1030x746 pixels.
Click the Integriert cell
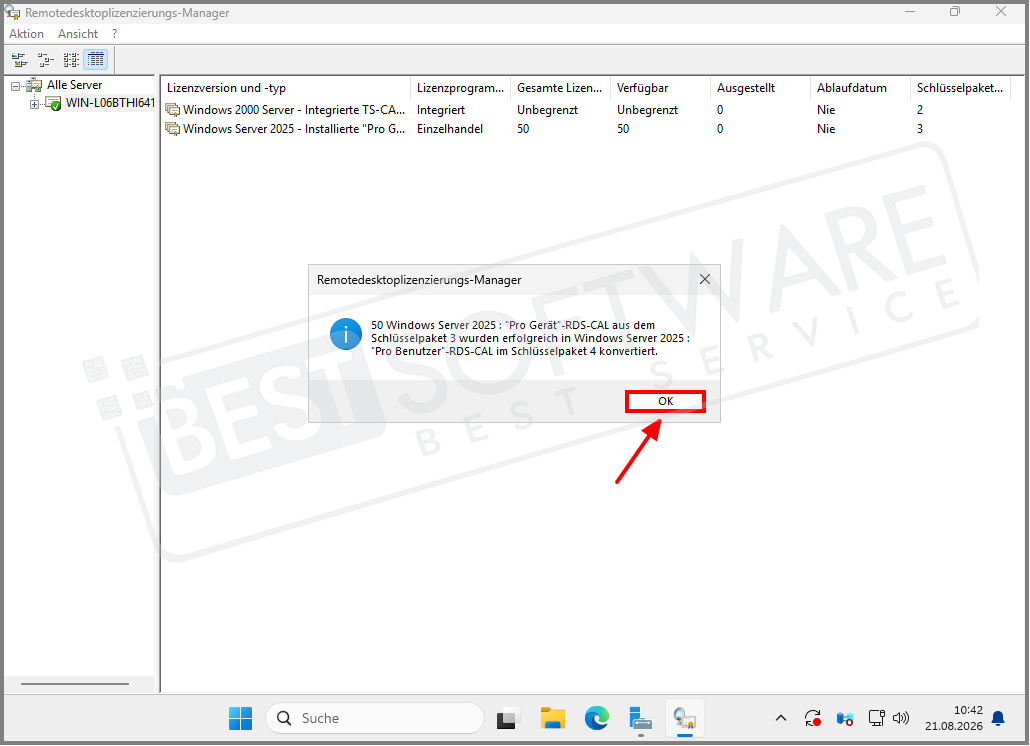tap(441, 110)
